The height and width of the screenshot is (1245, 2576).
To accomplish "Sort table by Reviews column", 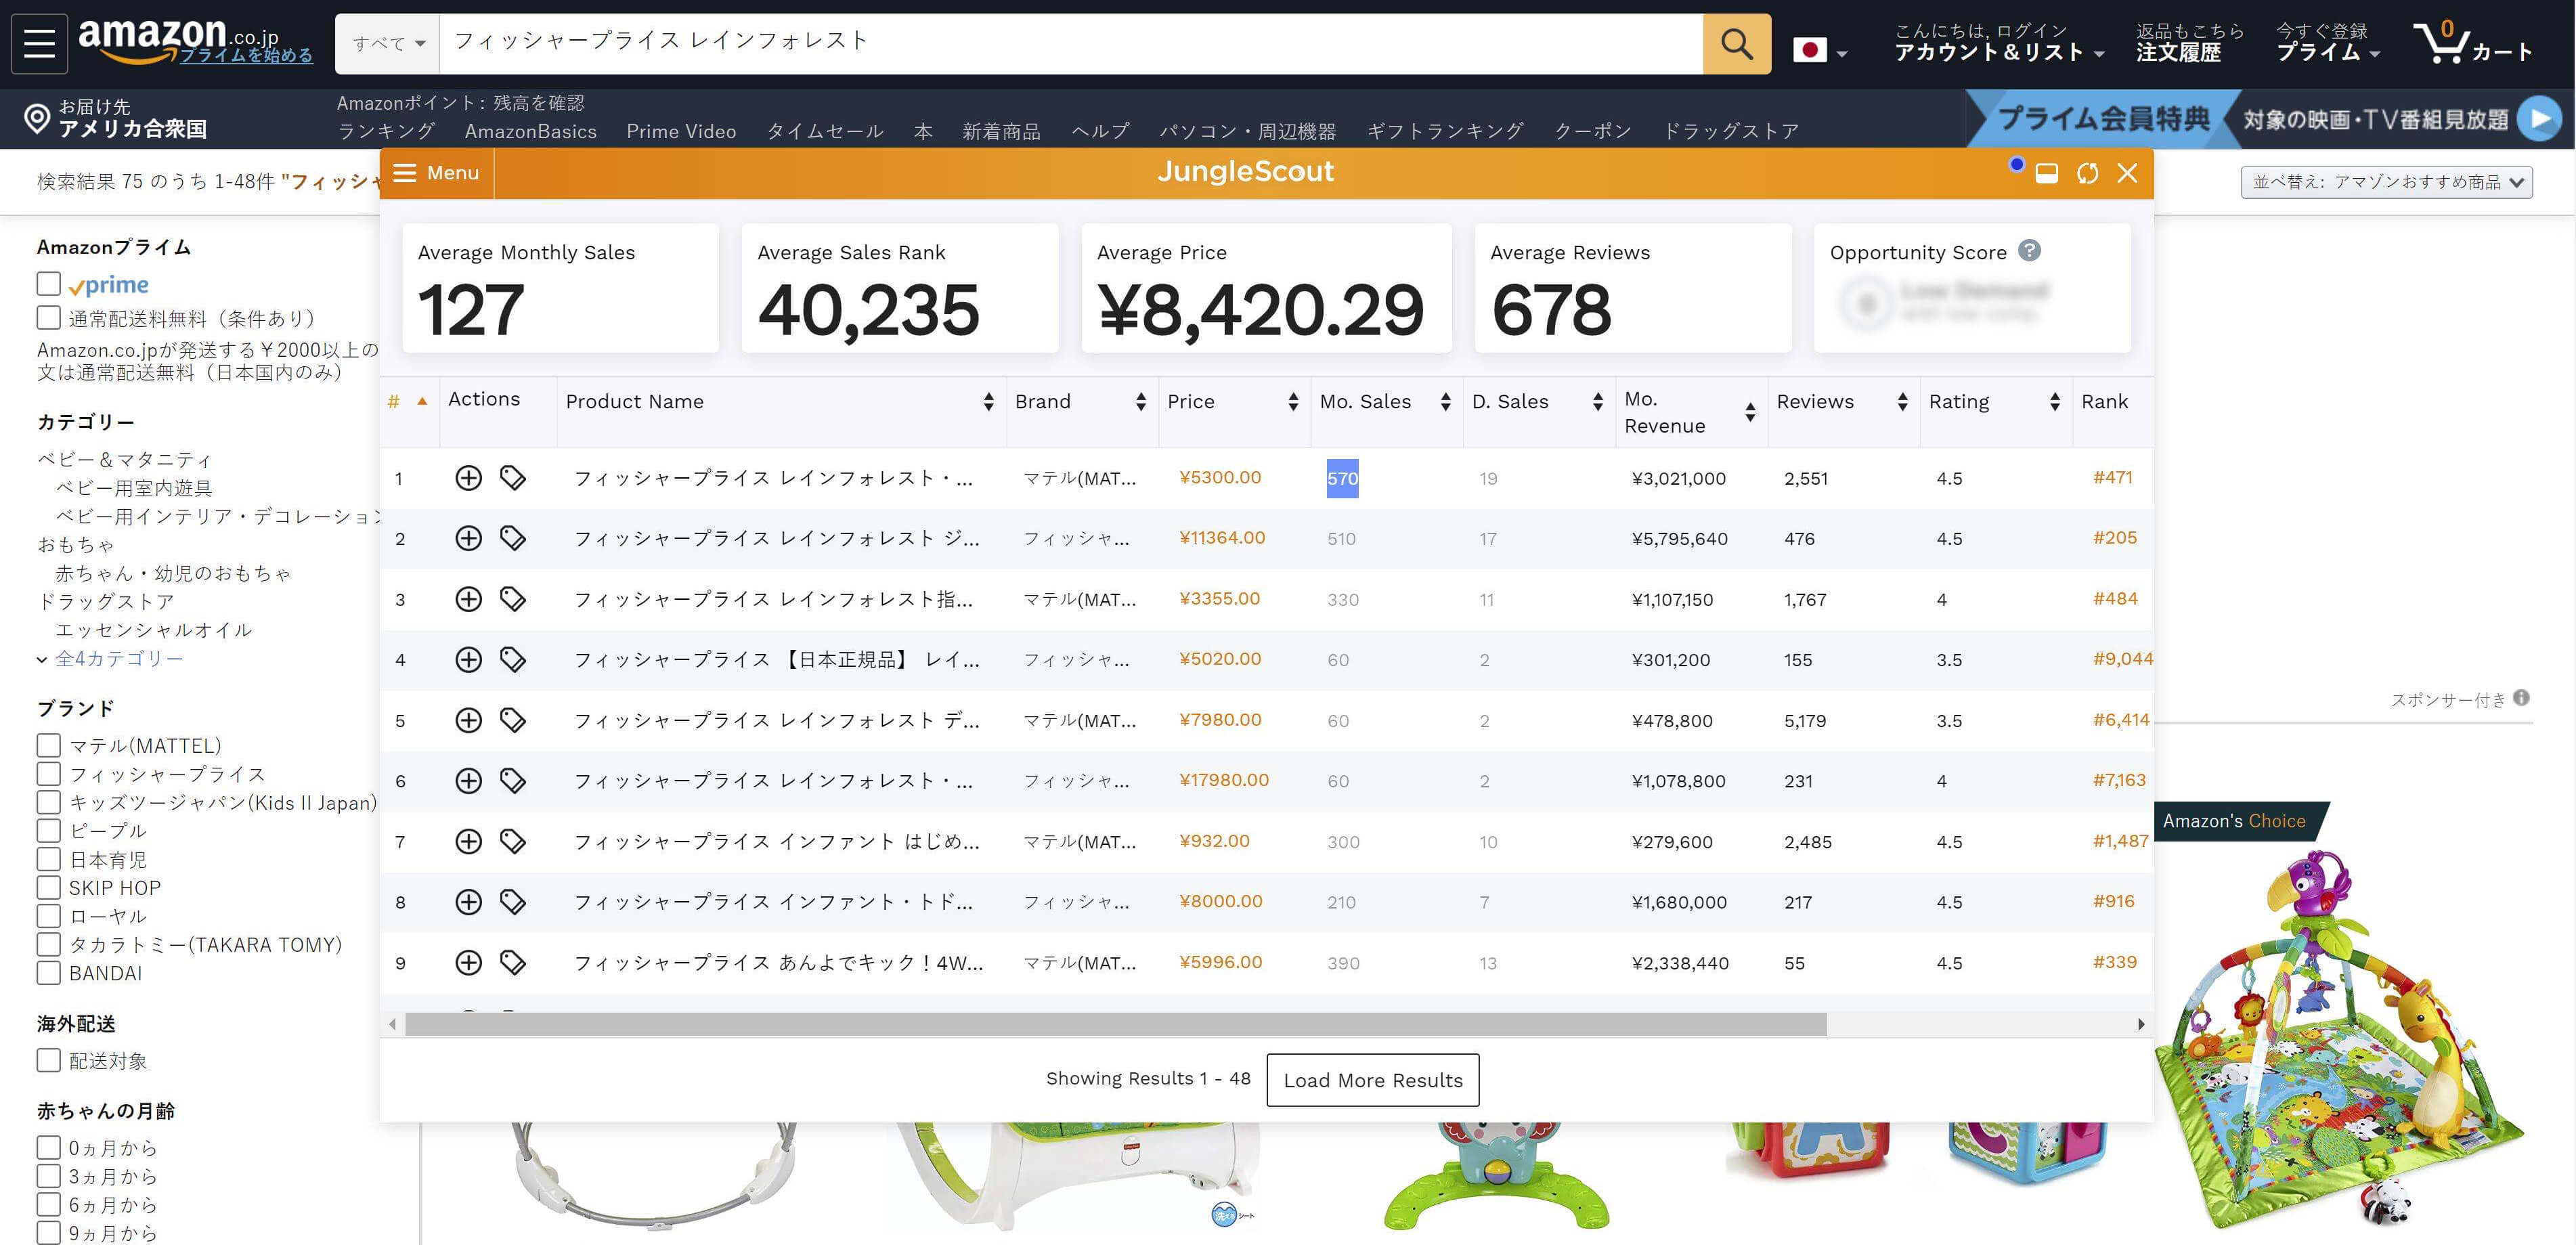I will pos(1902,401).
